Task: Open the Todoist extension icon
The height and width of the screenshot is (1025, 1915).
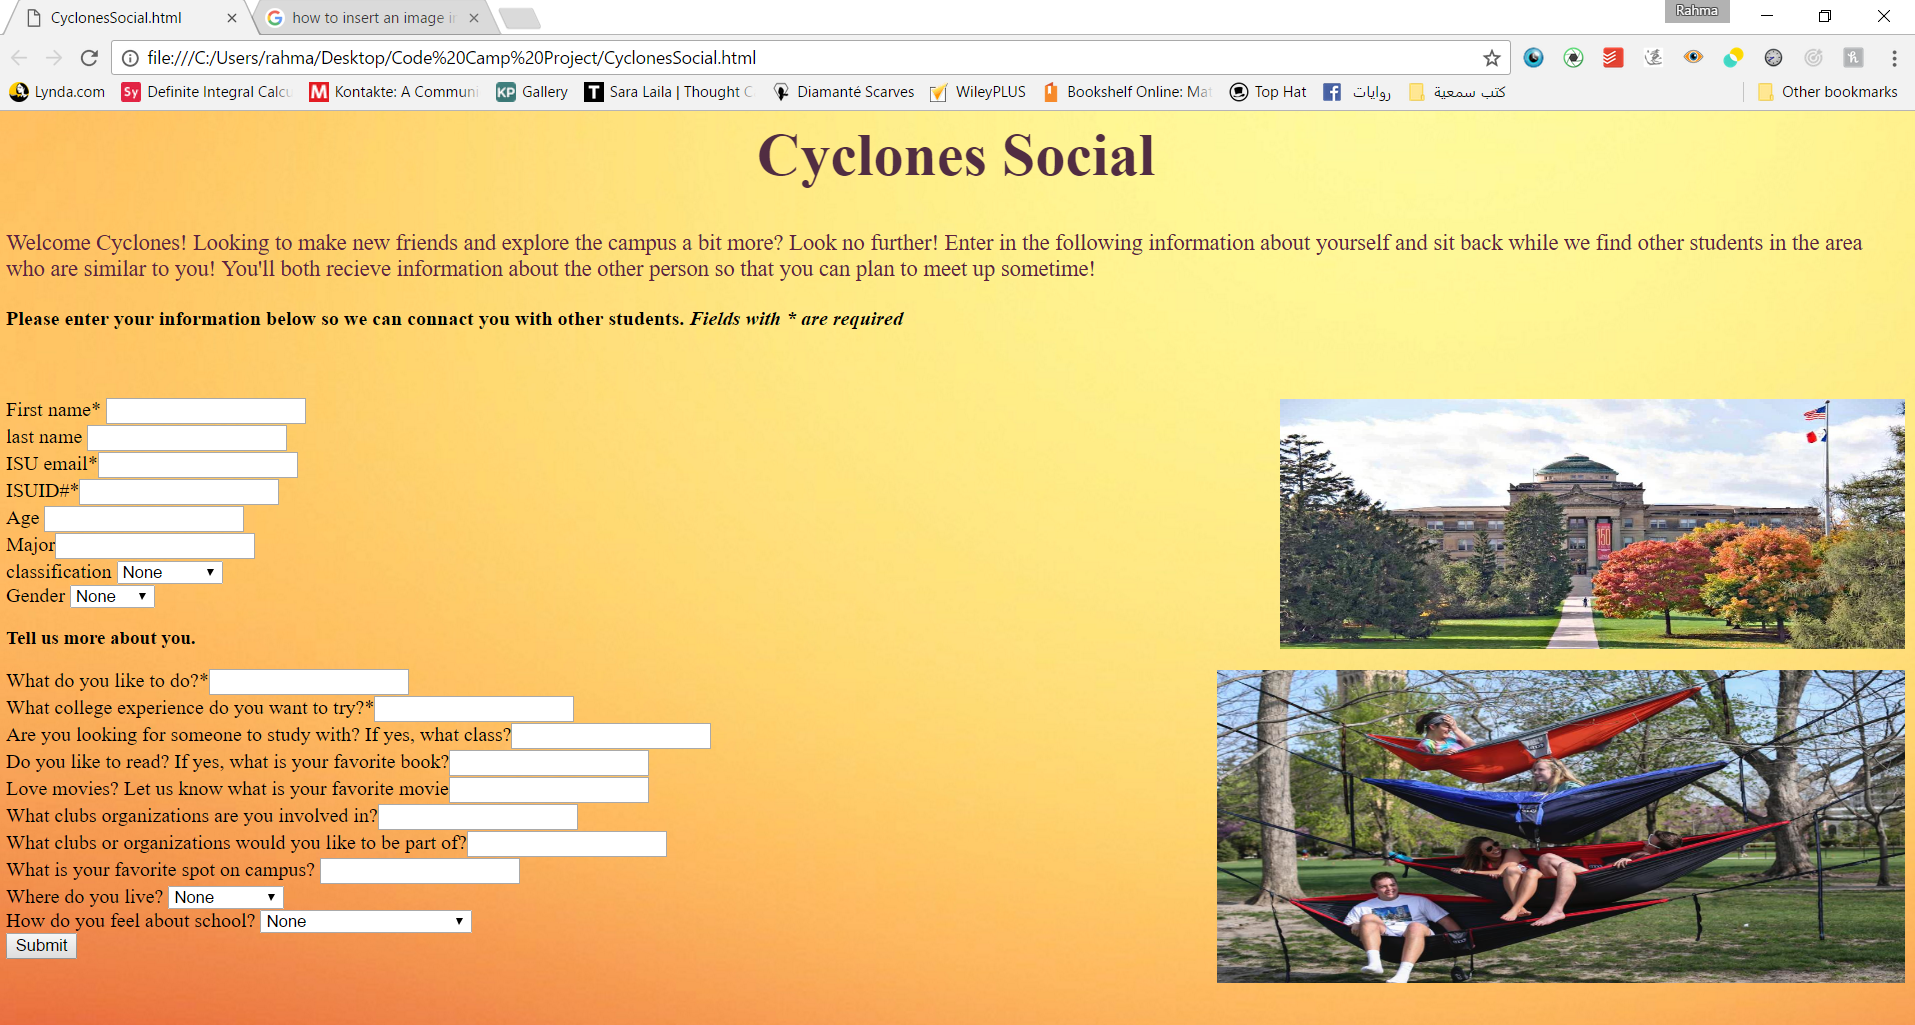Action: pos(1612,57)
